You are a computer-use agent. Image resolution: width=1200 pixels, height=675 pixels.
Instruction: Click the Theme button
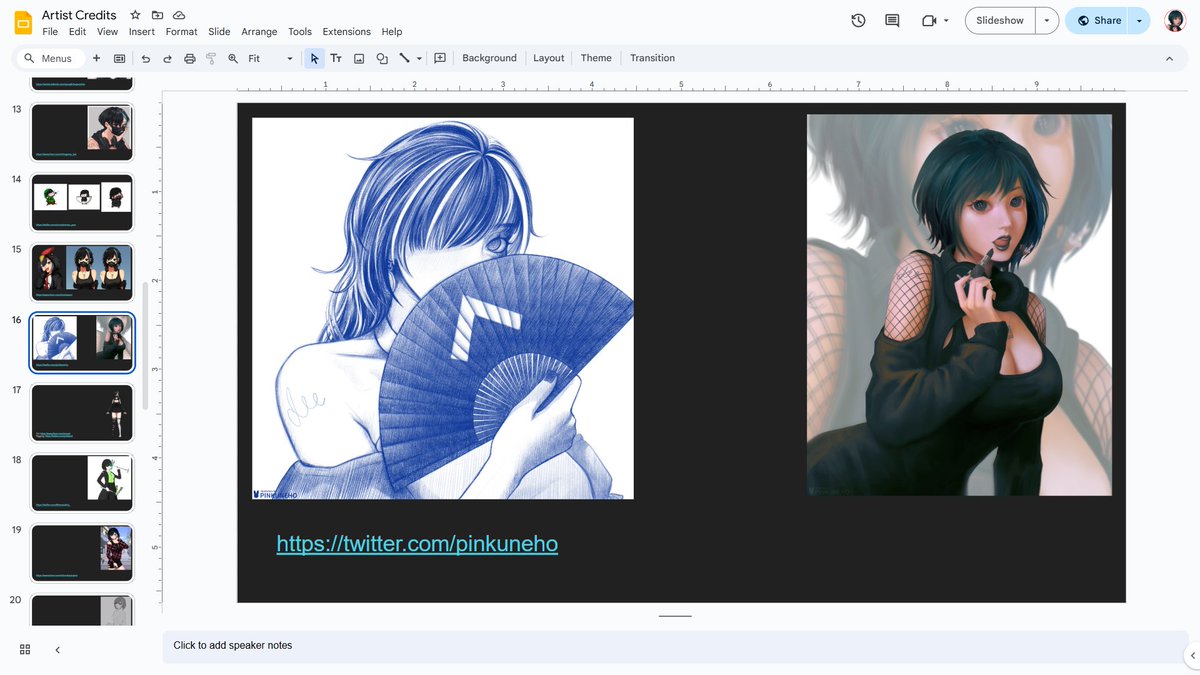596,58
